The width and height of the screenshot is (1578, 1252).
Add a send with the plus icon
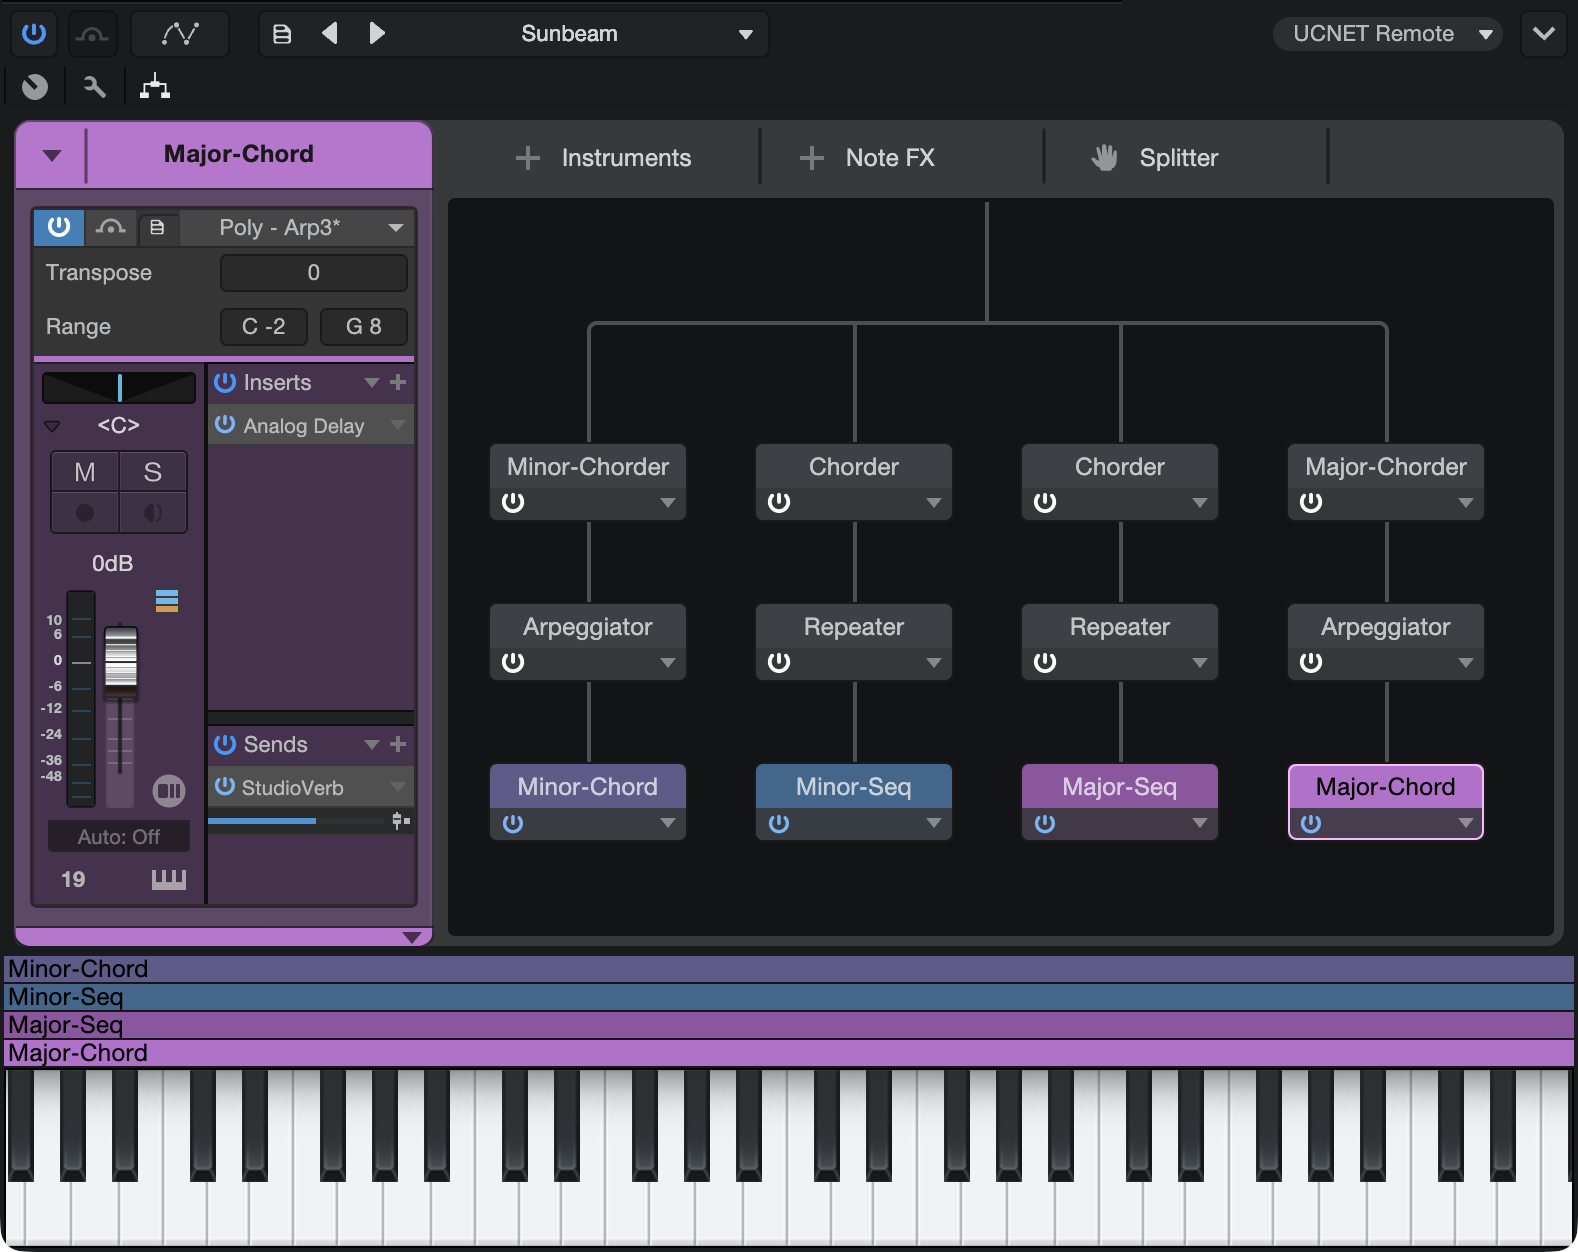398,744
